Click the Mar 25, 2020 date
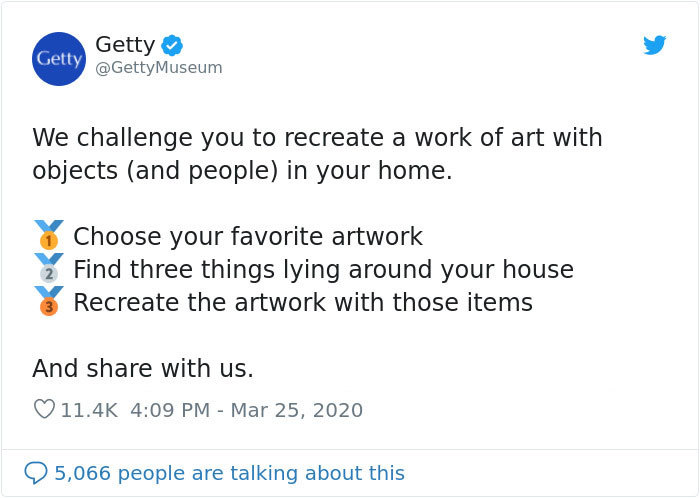Screen dimensions: 700x498 [297, 410]
